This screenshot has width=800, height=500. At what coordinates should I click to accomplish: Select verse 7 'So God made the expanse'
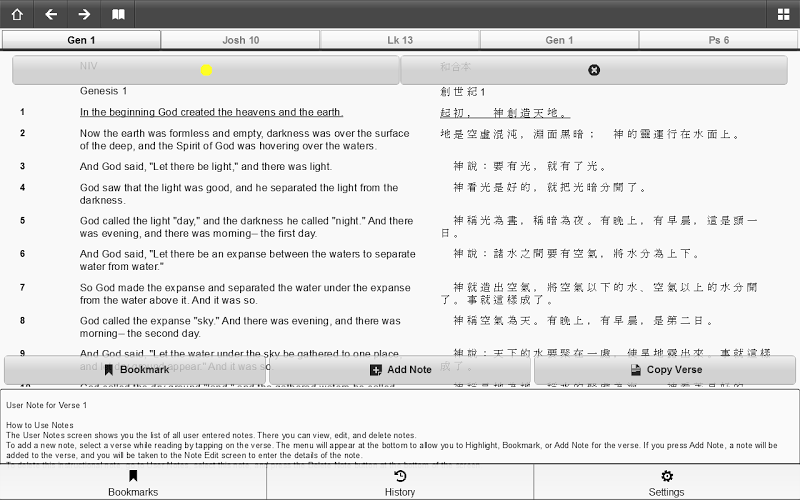245,294
